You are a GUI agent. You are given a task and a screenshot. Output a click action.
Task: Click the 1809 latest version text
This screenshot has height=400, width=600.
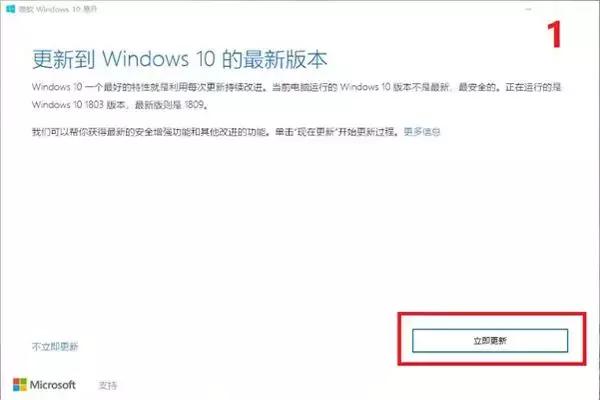194,104
